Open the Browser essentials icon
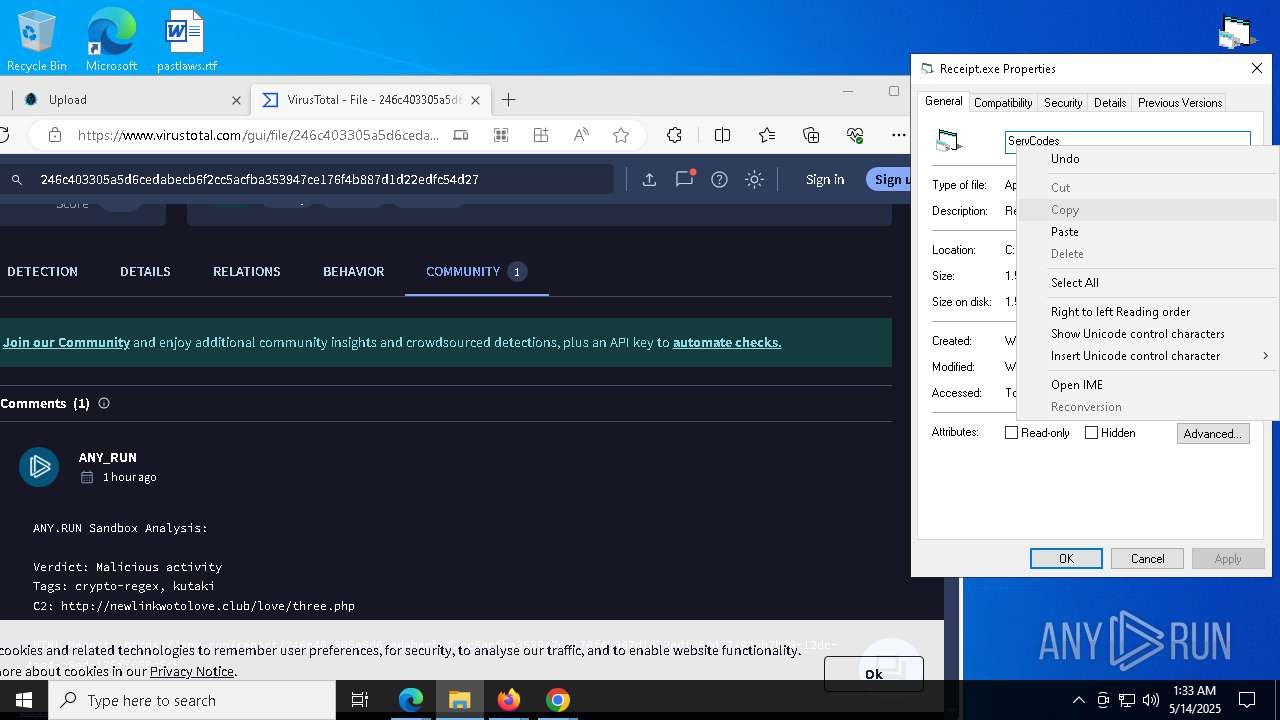Screen dimensions: 1280x720 [x=855, y=135]
